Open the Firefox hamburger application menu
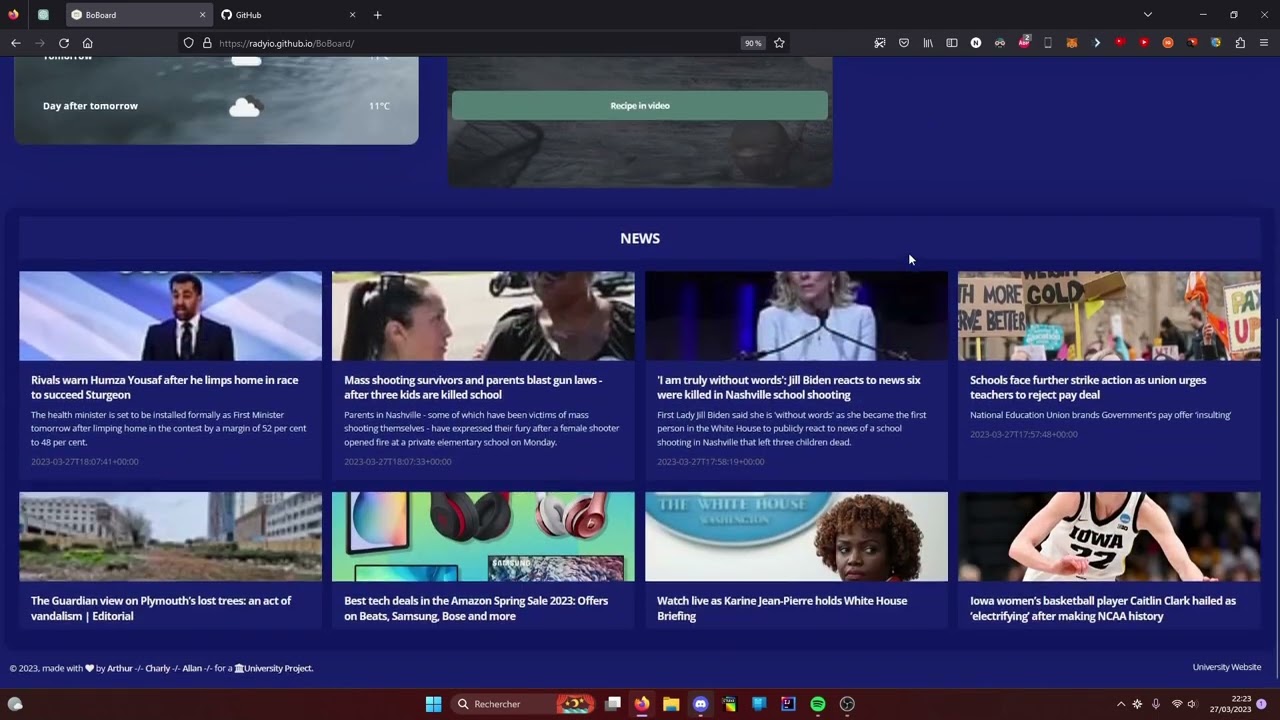Image resolution: width=1280 pixels, height=720 pixels. (x=1264, y=43)
